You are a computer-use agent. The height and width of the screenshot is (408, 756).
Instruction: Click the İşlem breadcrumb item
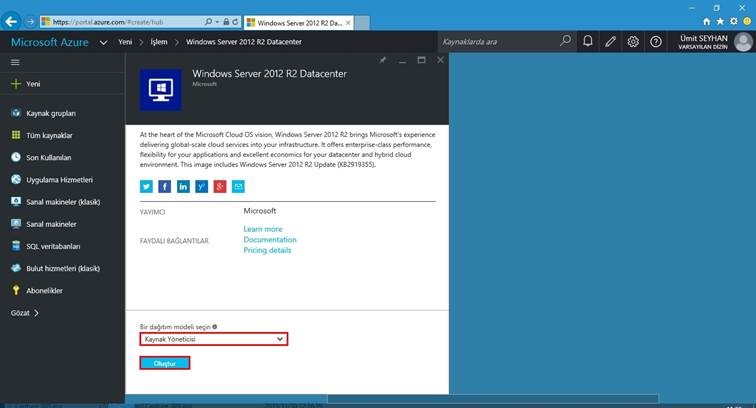pyautogui.click(x=159, y=42)
